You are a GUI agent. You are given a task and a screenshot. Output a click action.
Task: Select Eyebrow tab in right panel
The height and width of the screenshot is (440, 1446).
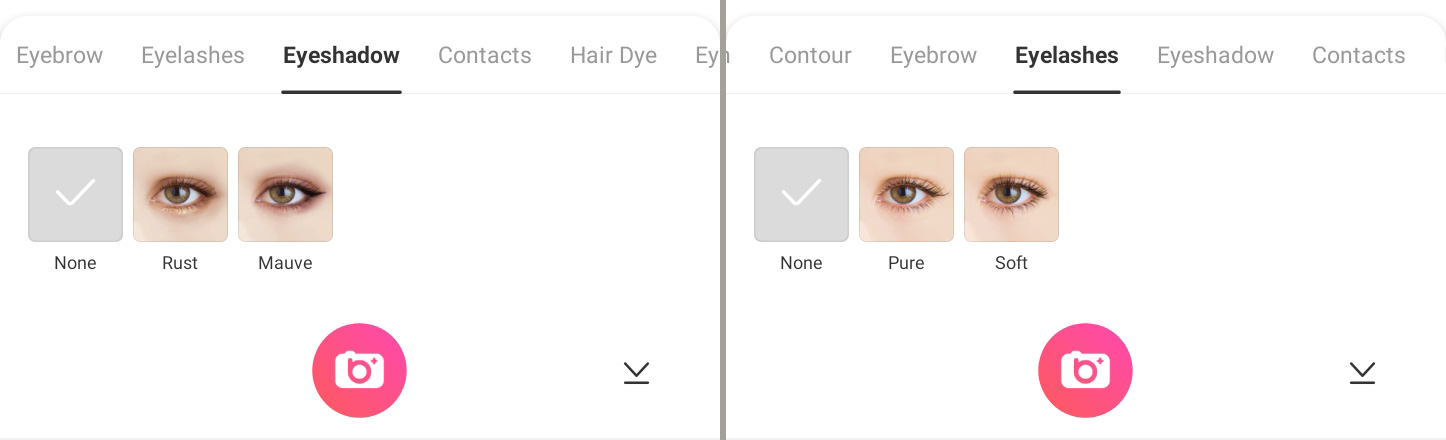pyautogui.click(x=933, y=56)
